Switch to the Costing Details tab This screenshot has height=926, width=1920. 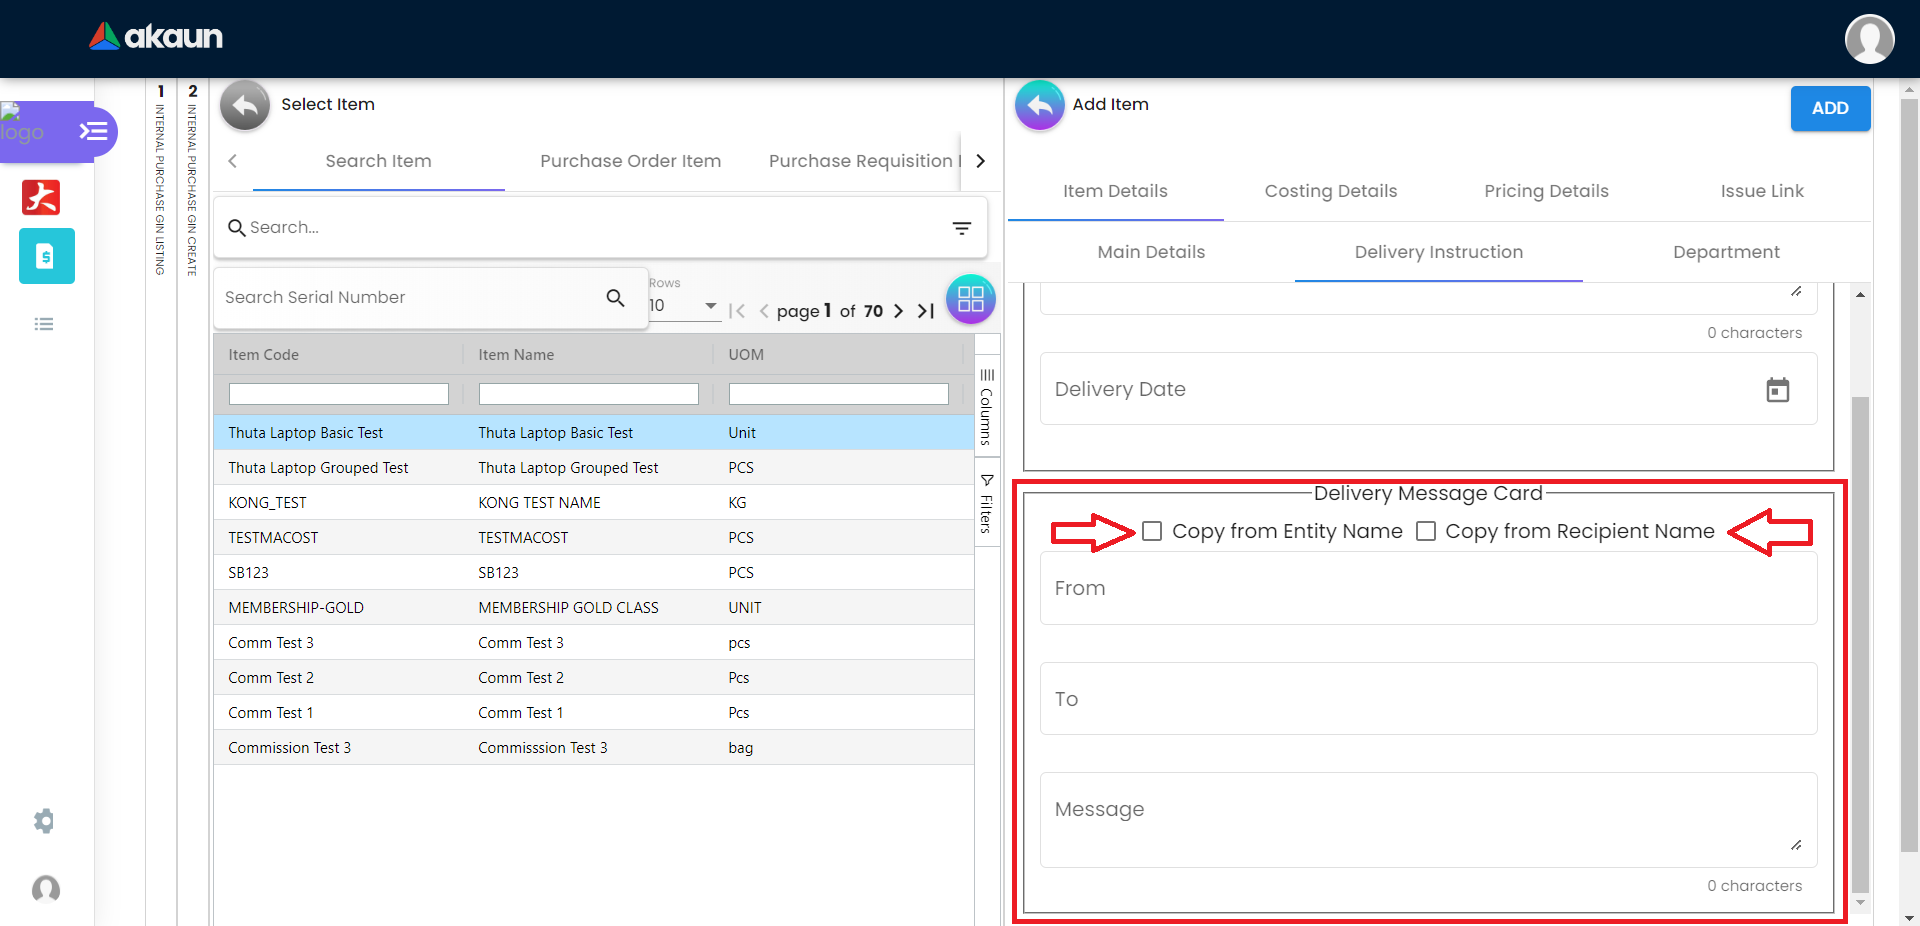pyautogui.click(x=1330, y=191)
